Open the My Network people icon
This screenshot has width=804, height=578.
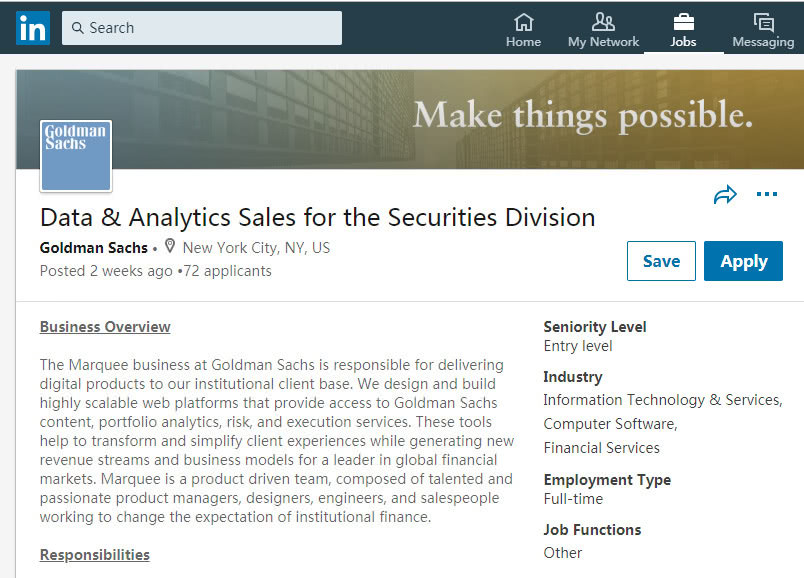tap(603, 22)
